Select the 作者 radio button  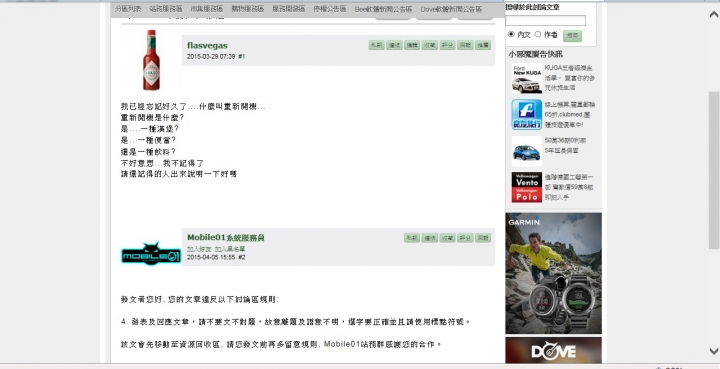[x=538, y=34]
